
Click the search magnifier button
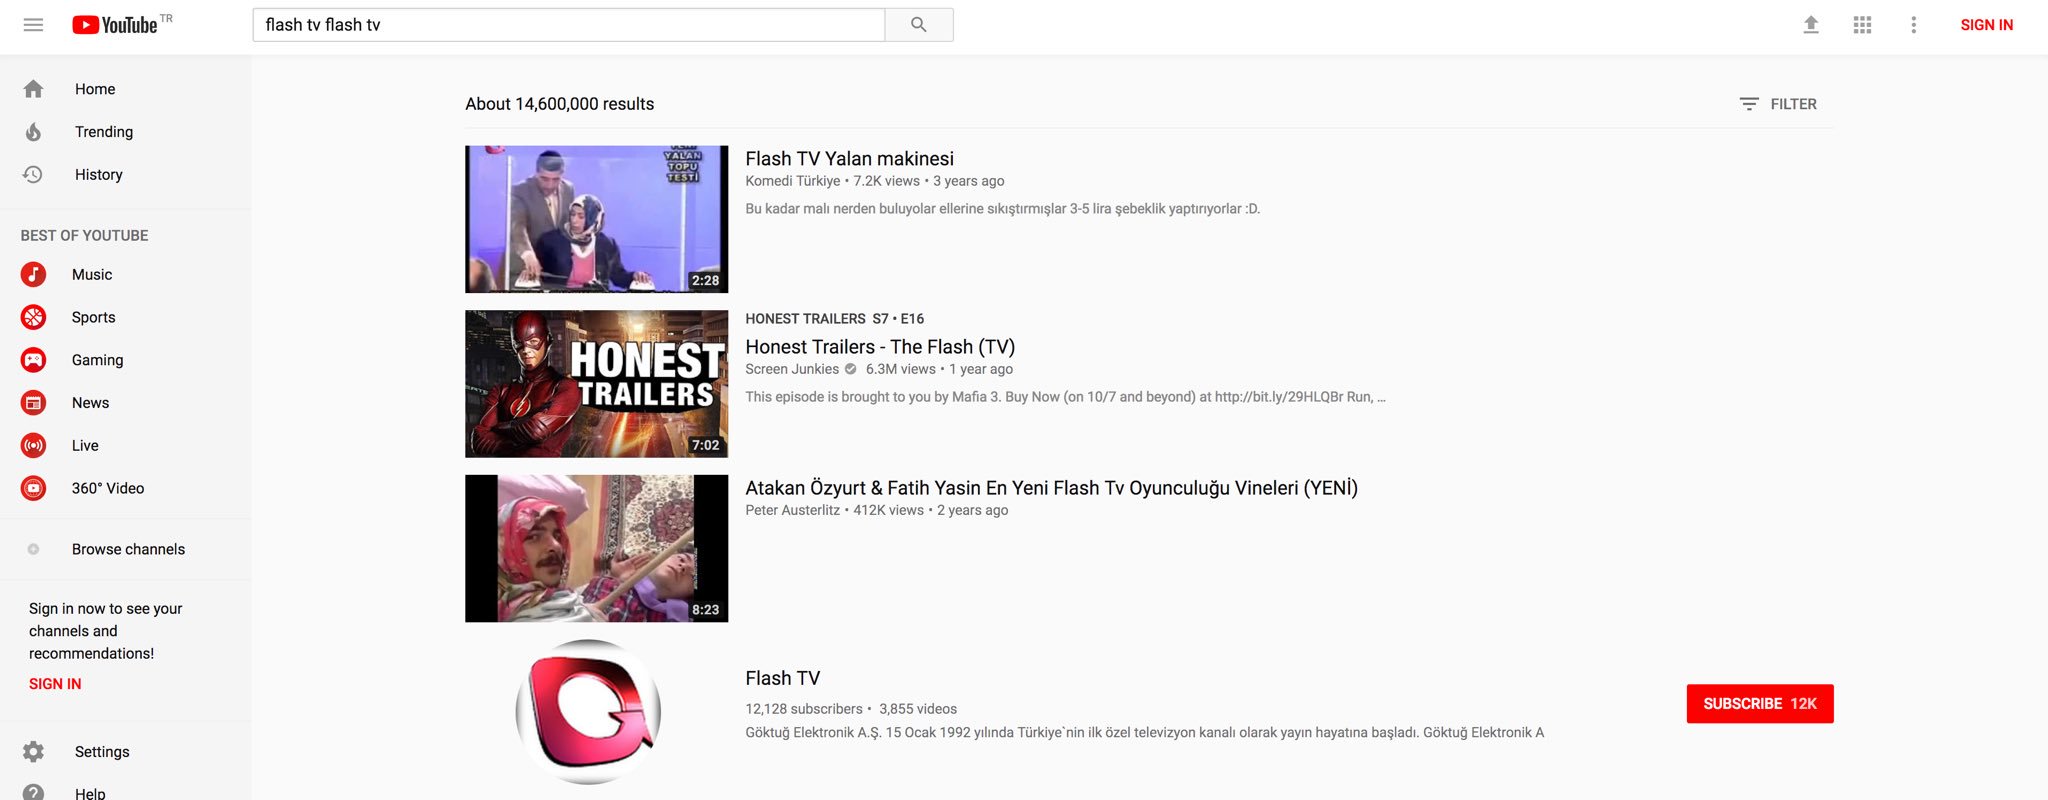click(x=919, y=25)
